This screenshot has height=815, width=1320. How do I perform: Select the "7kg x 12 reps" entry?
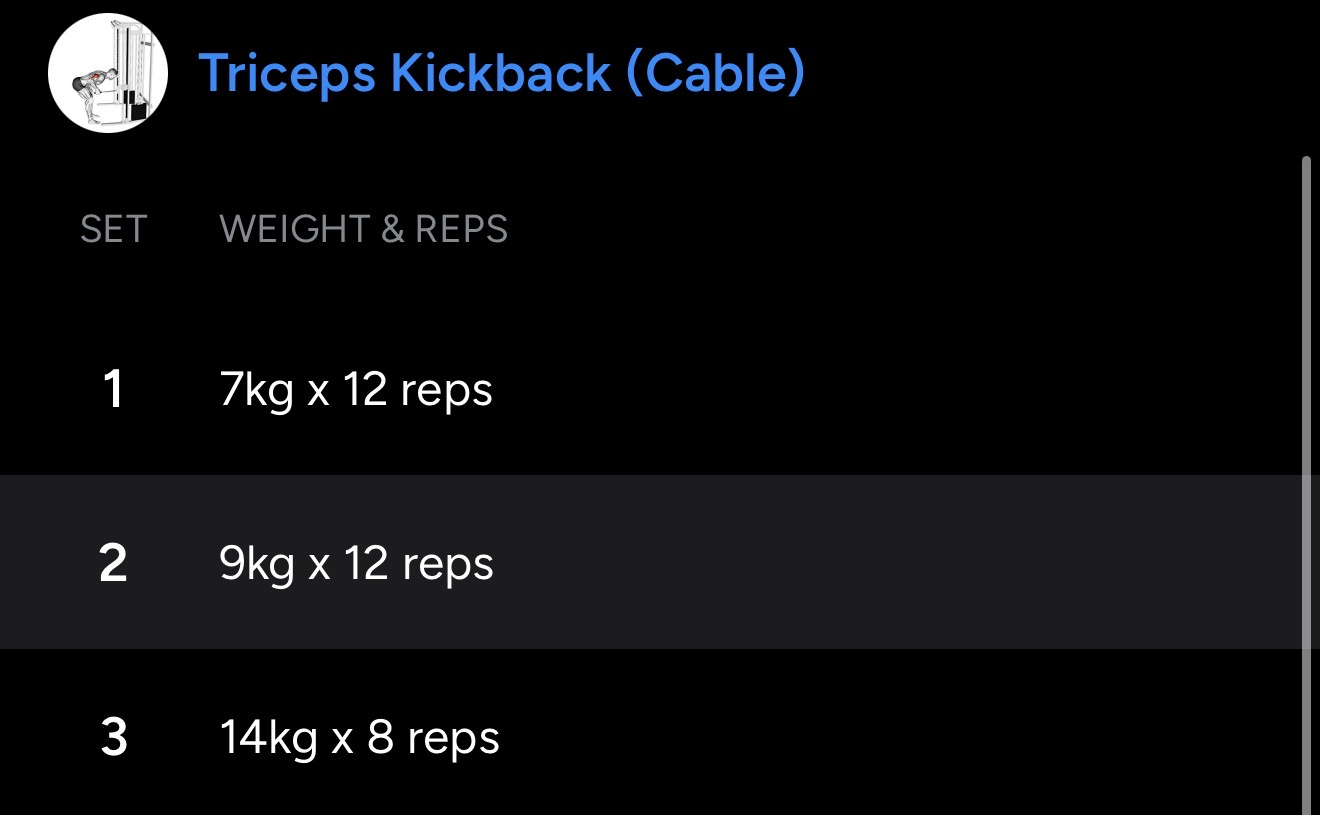point(356,390)
